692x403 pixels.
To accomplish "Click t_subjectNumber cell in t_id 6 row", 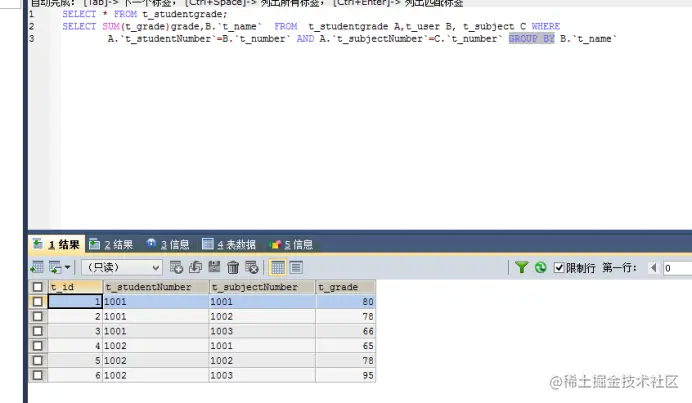I will pyautogui.click(x=262, y=375).
